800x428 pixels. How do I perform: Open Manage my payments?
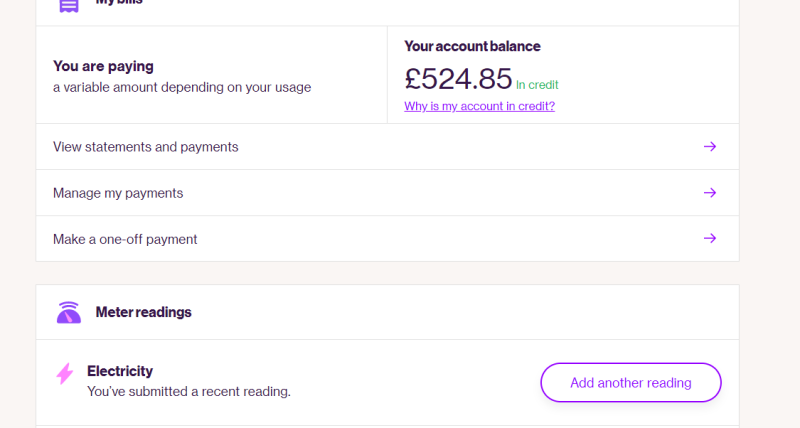coord(387,192)
